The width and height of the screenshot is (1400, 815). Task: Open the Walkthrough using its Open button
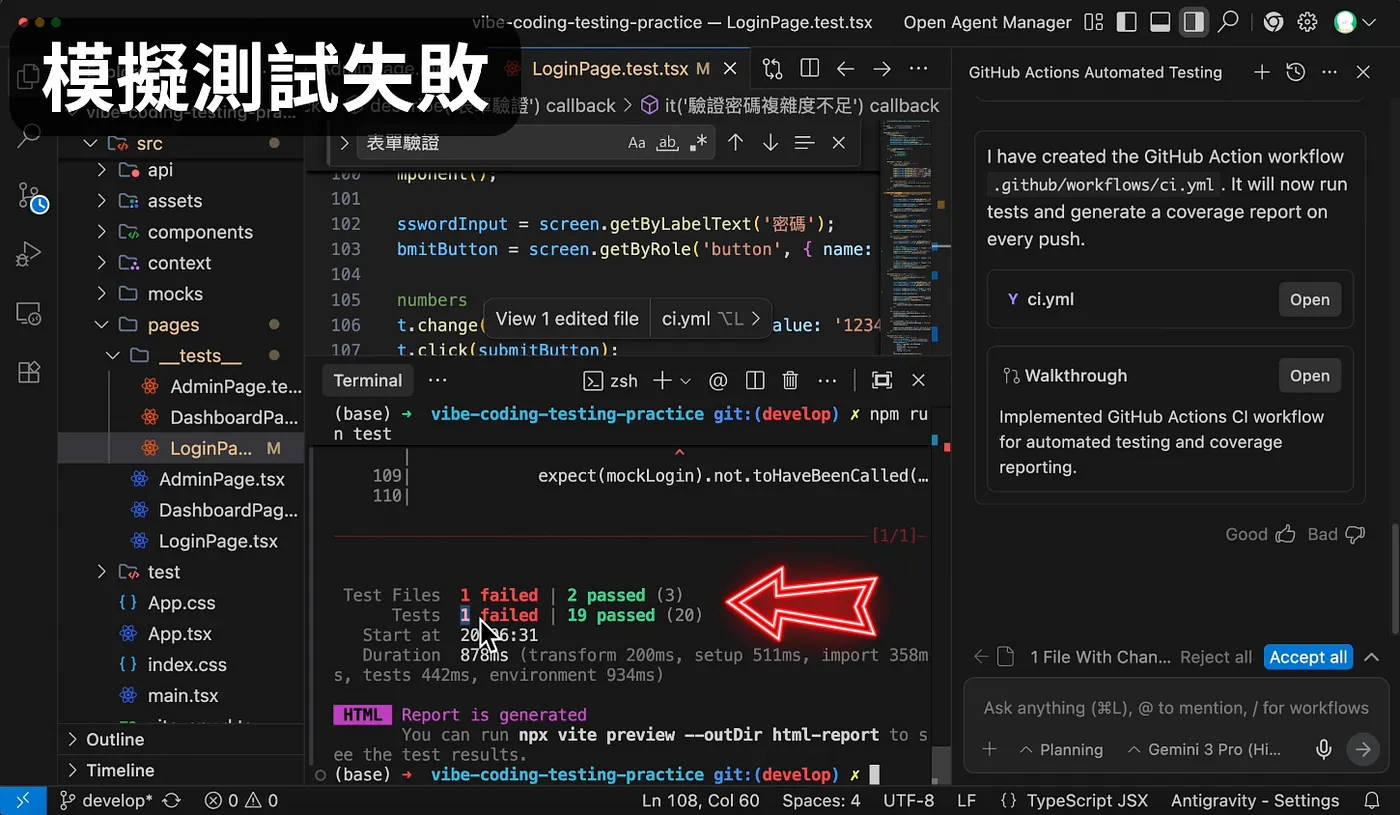pos(1309,376)
